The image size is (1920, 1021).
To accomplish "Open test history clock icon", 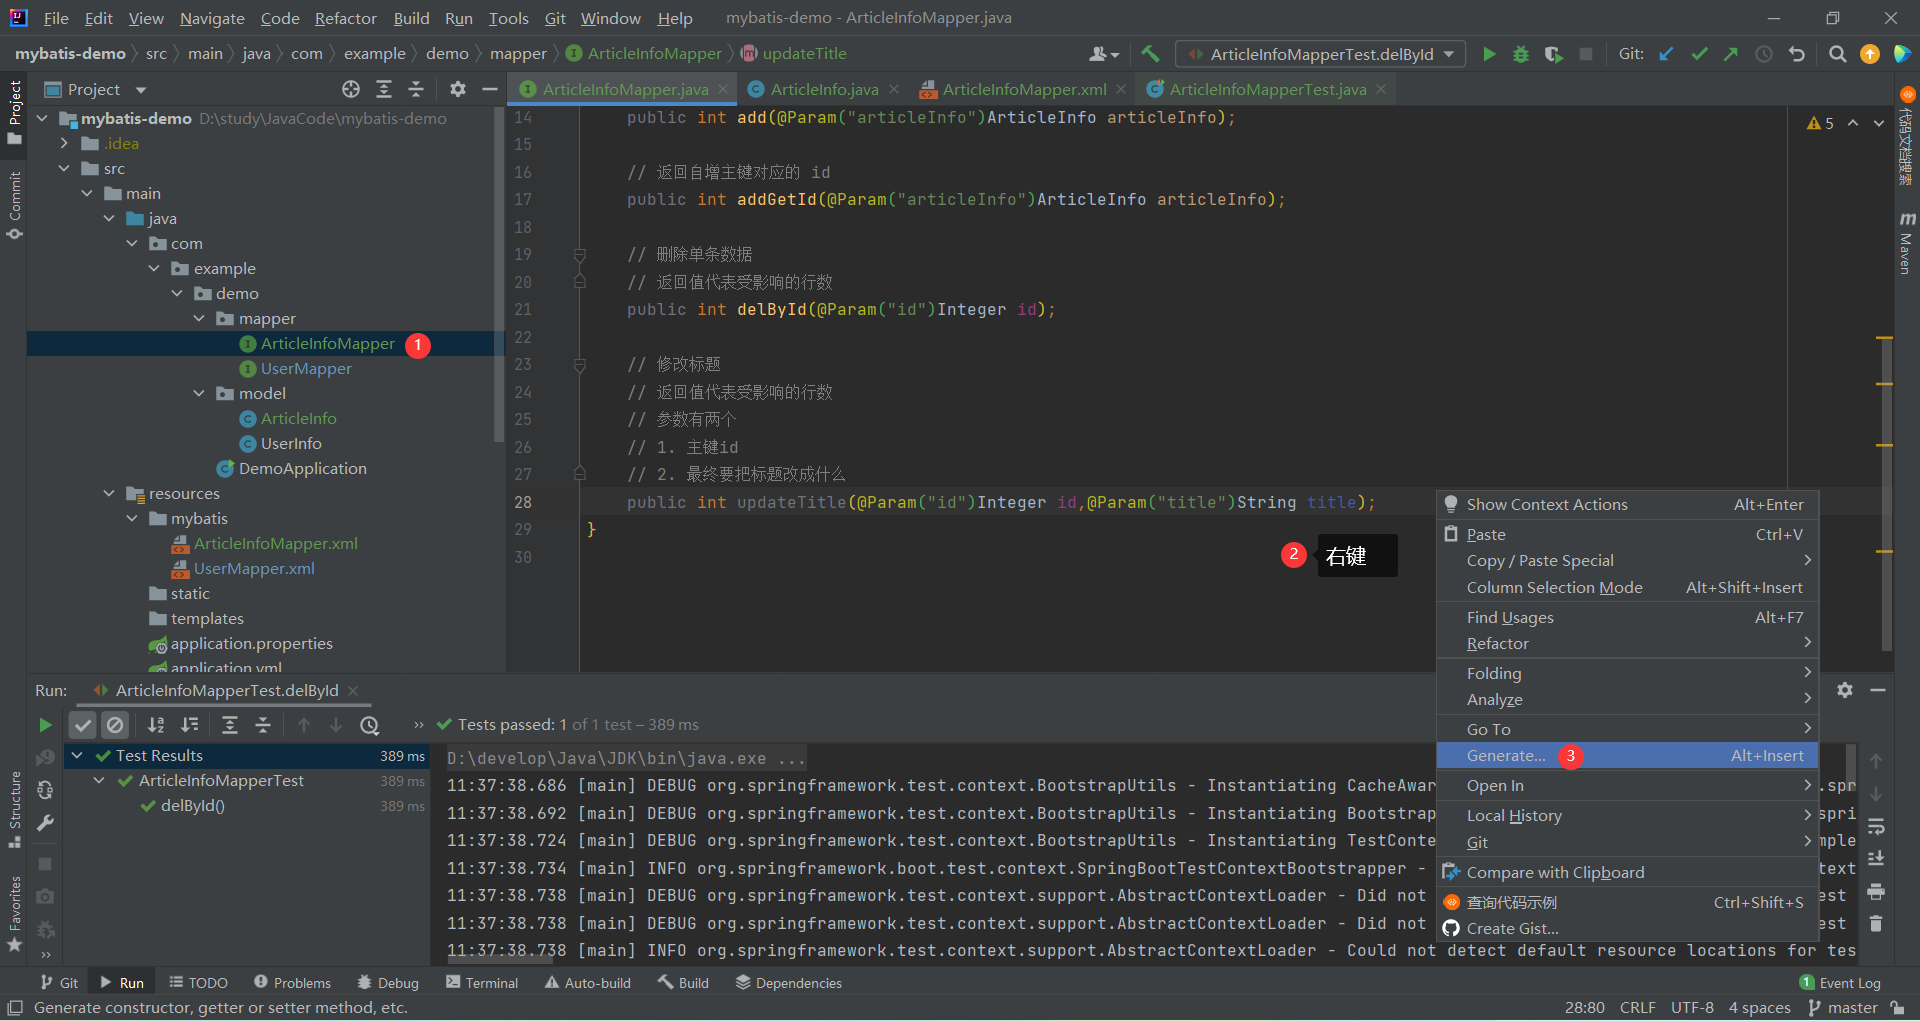I will [370, 725].
